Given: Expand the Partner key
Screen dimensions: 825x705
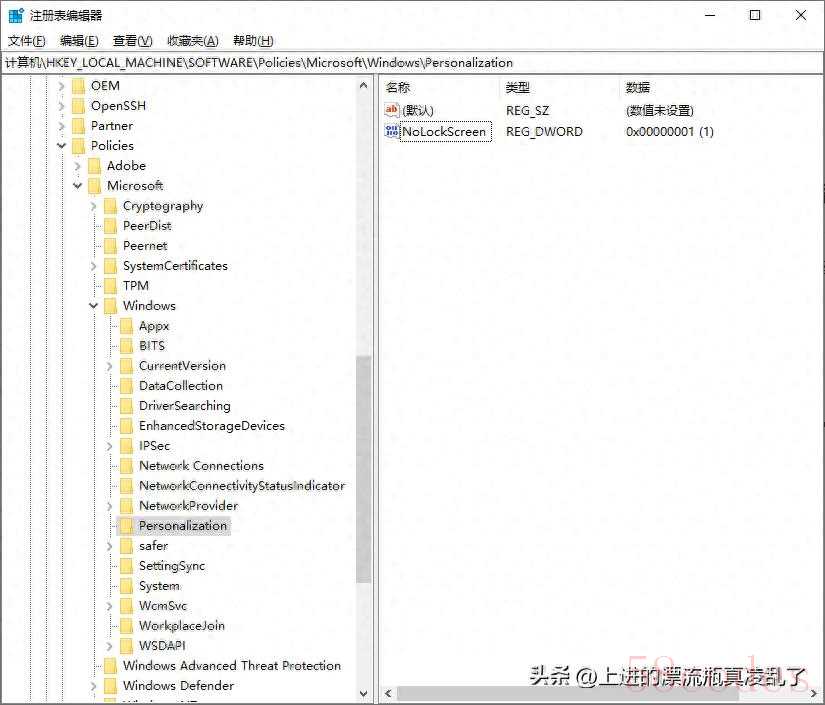Looking at the screenshot, I should (62, 126).
